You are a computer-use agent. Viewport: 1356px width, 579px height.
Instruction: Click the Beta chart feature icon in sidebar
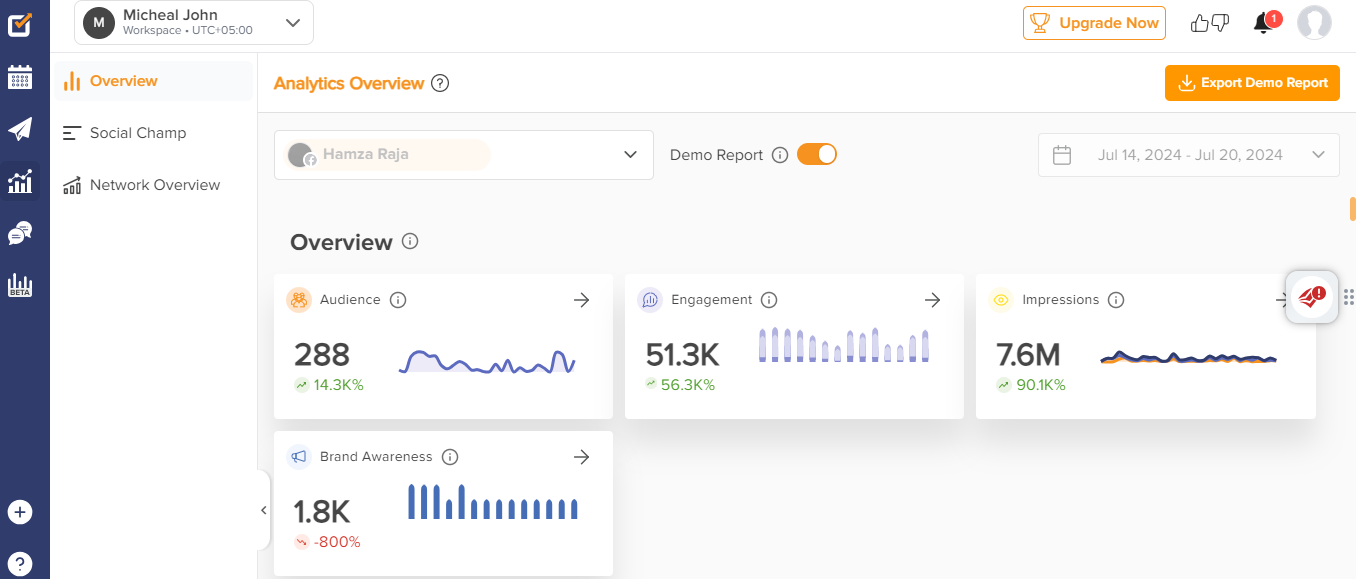point(20,285)
